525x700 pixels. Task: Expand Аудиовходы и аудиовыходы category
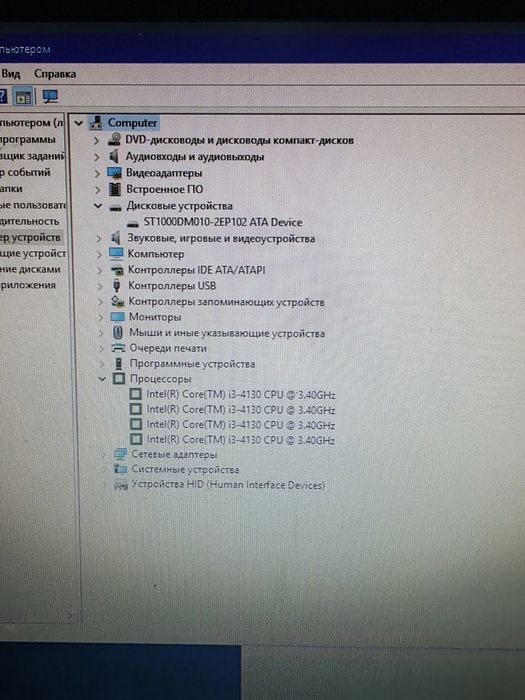(x=96, y=157)
